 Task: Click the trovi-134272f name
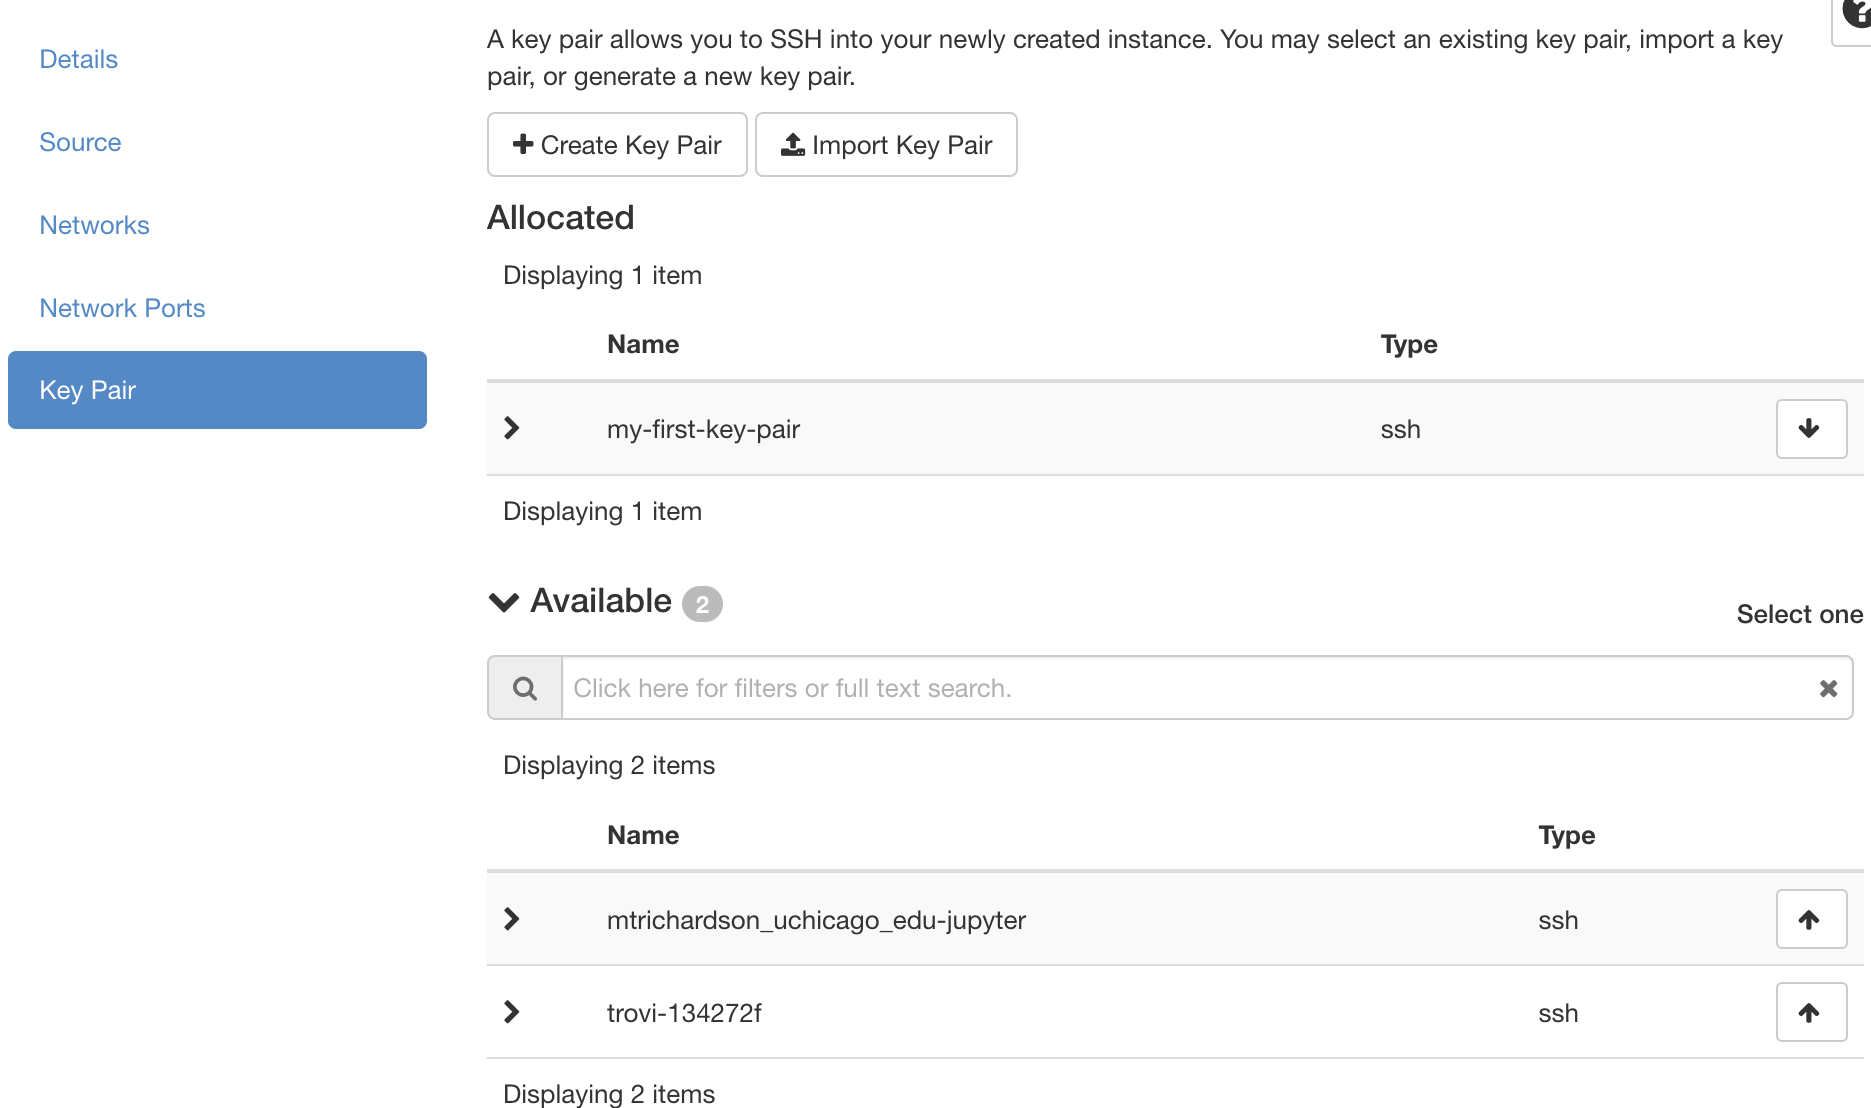pos(684,1013)
